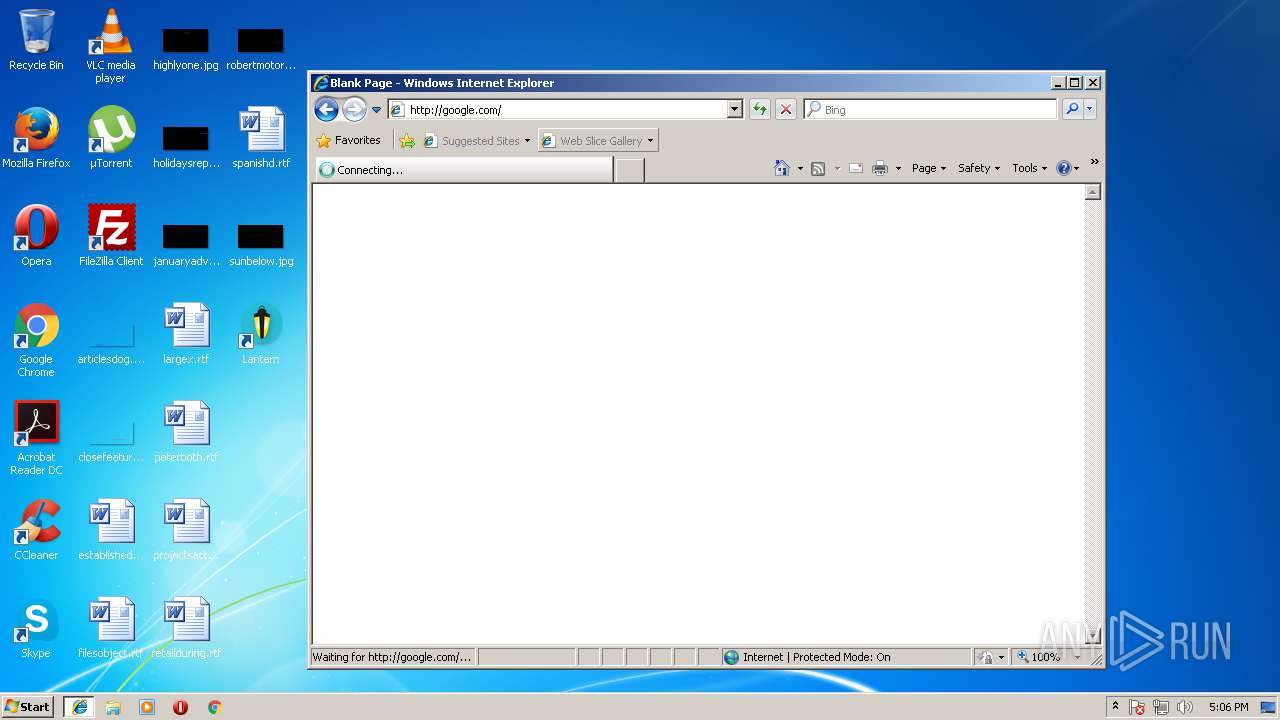
Task: Open Windows Explorer from taskbar
Action: (113, 707)
